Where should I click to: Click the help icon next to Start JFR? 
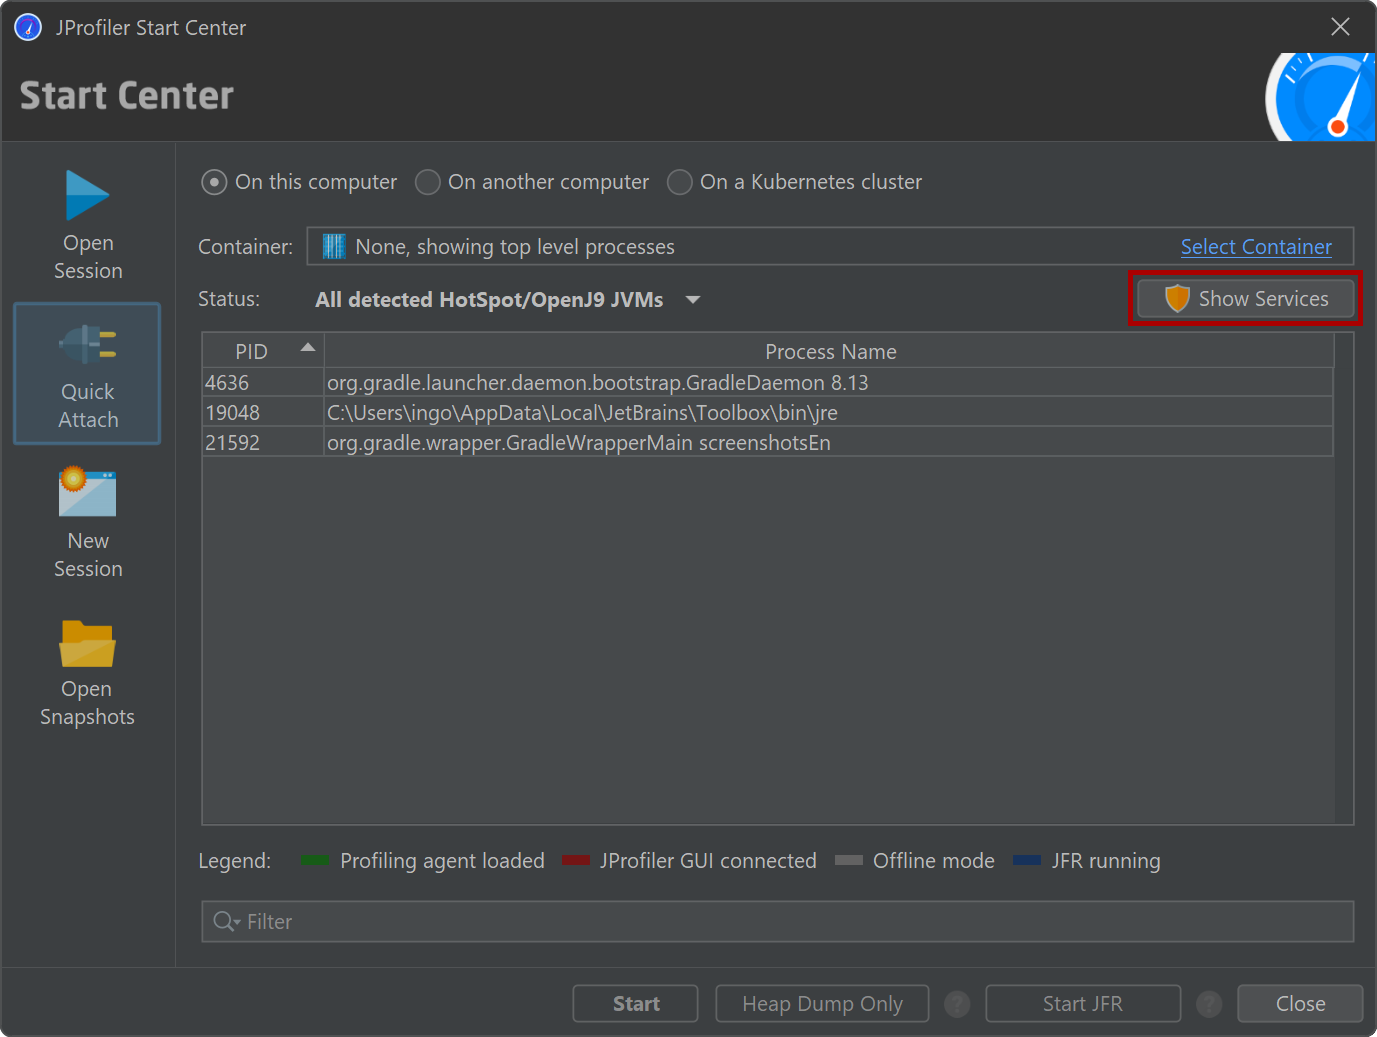point(1209,1004)
